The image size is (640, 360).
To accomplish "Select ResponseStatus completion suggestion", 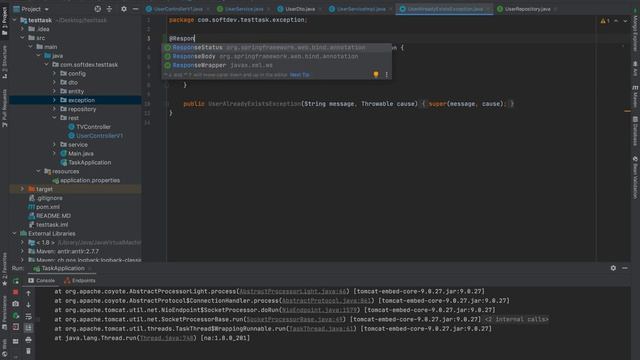I will (277, 47).
